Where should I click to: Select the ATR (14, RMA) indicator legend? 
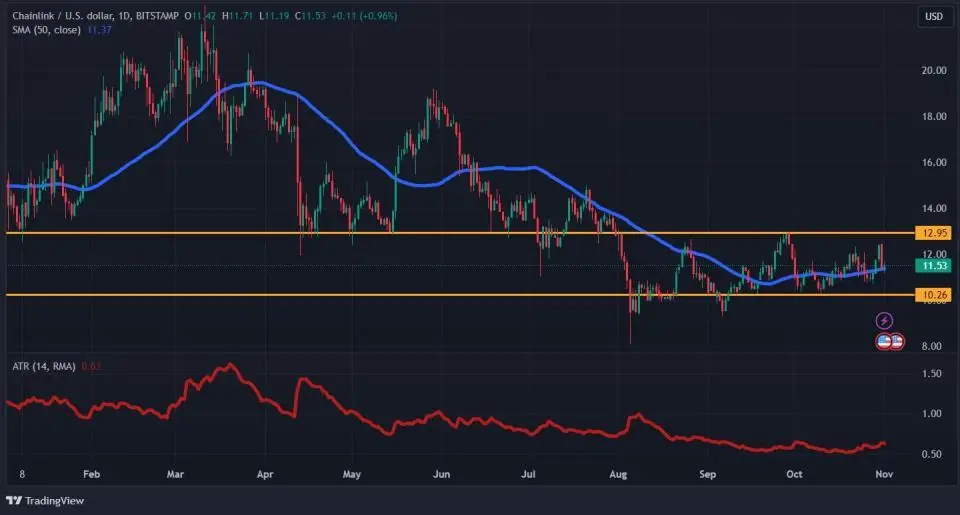[x=43, y=366]
